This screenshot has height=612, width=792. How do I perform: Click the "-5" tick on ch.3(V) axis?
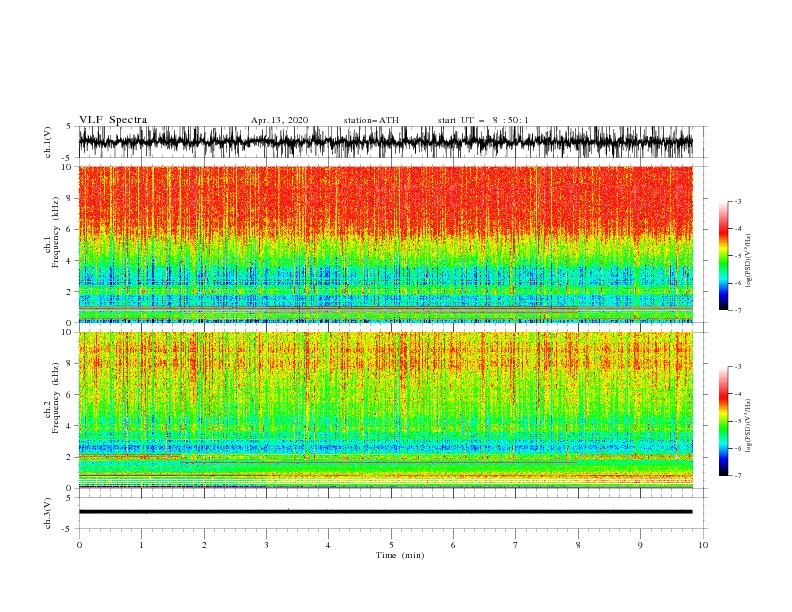coord(67,529)
